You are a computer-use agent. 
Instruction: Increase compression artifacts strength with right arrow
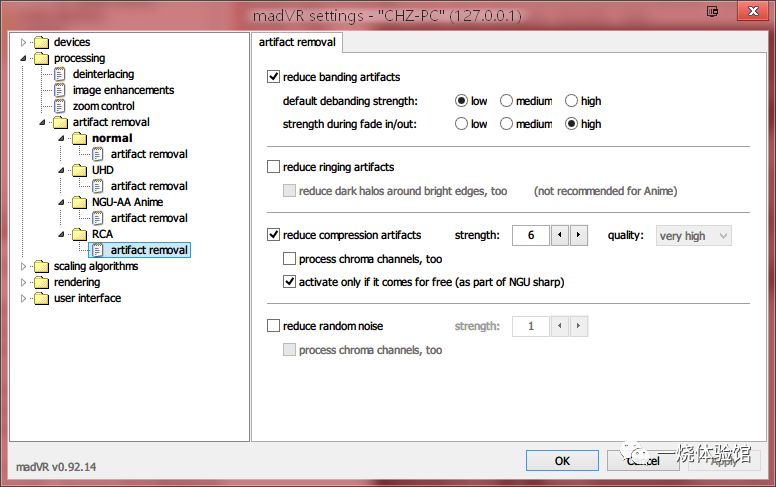tap(578, 236)
